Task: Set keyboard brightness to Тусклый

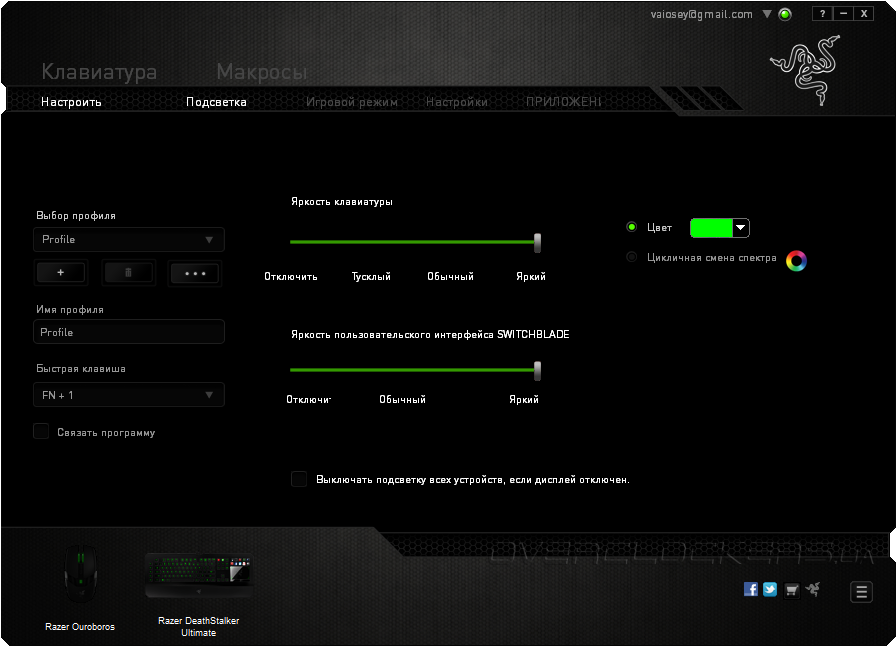Action: (371, 277)
